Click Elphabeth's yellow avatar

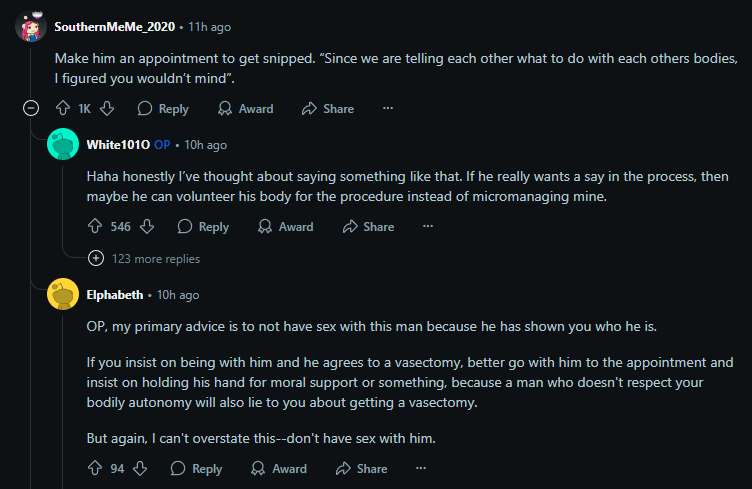(x=63, y=295)
